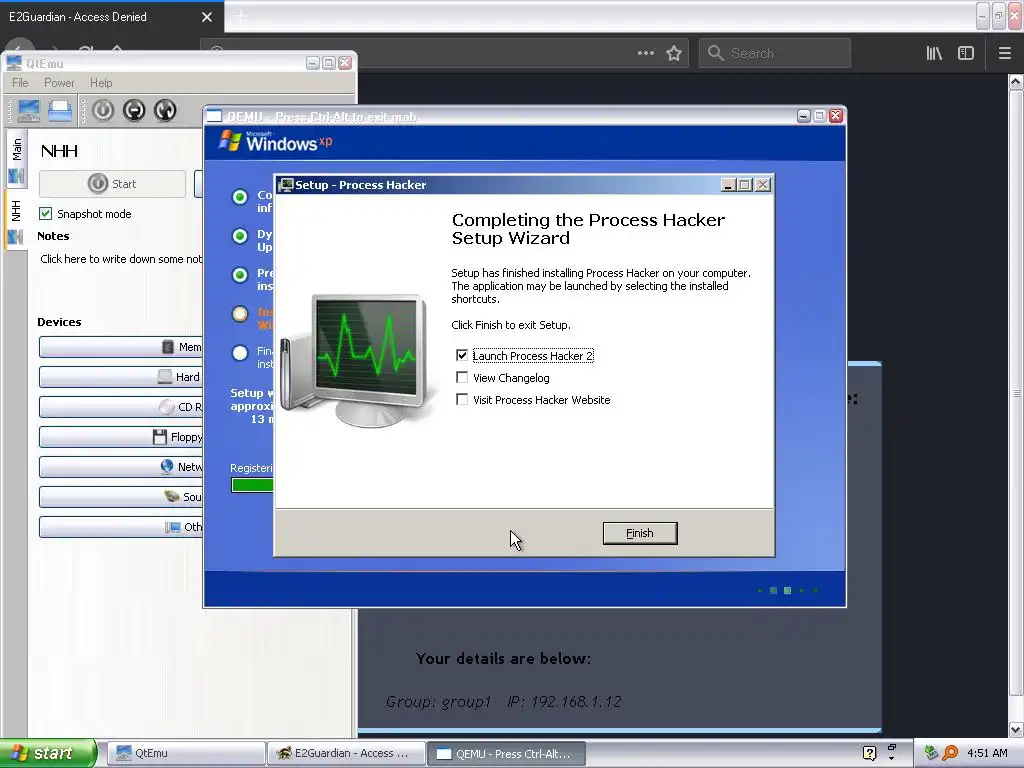The height and width of the screenshot is (768, 1024).
Task: Tick Visit Process Hacker Website checkbox
Action: click(x=462, y=399)
